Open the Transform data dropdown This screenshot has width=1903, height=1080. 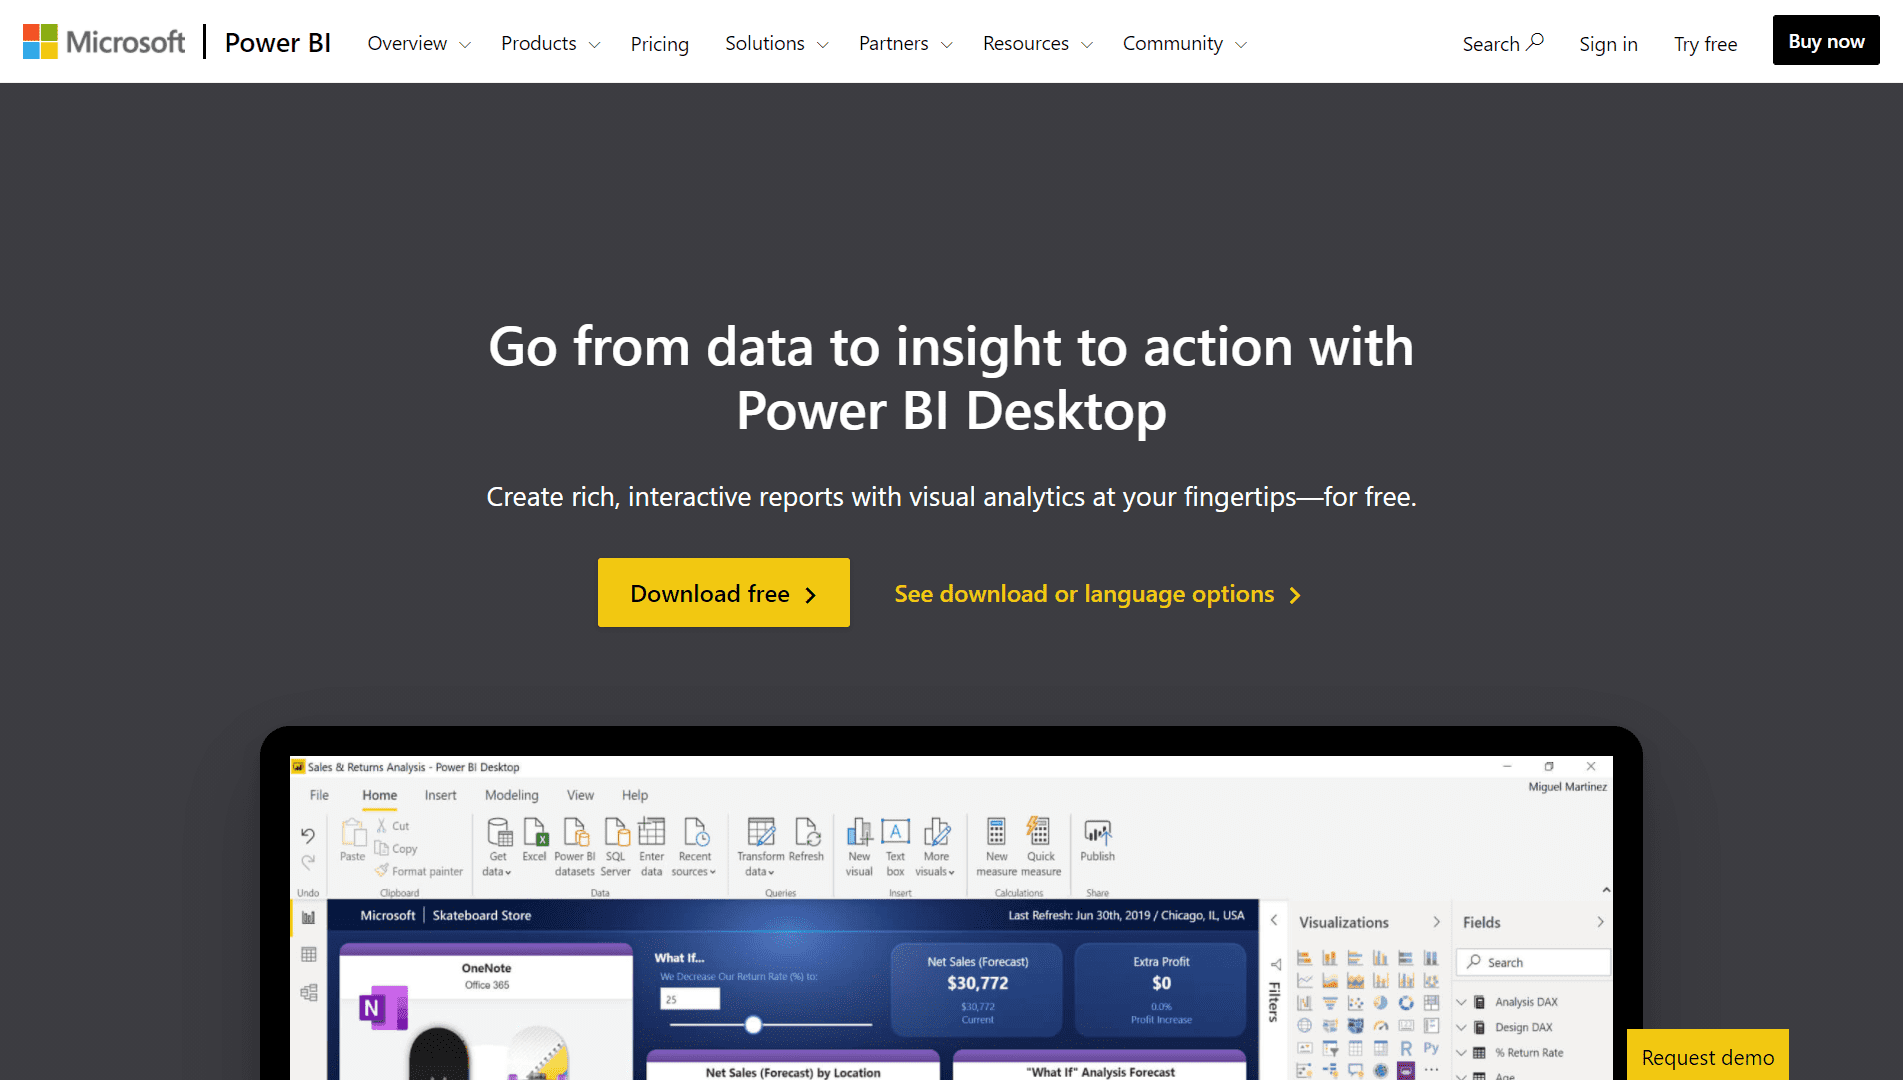(x=761, y=846)
